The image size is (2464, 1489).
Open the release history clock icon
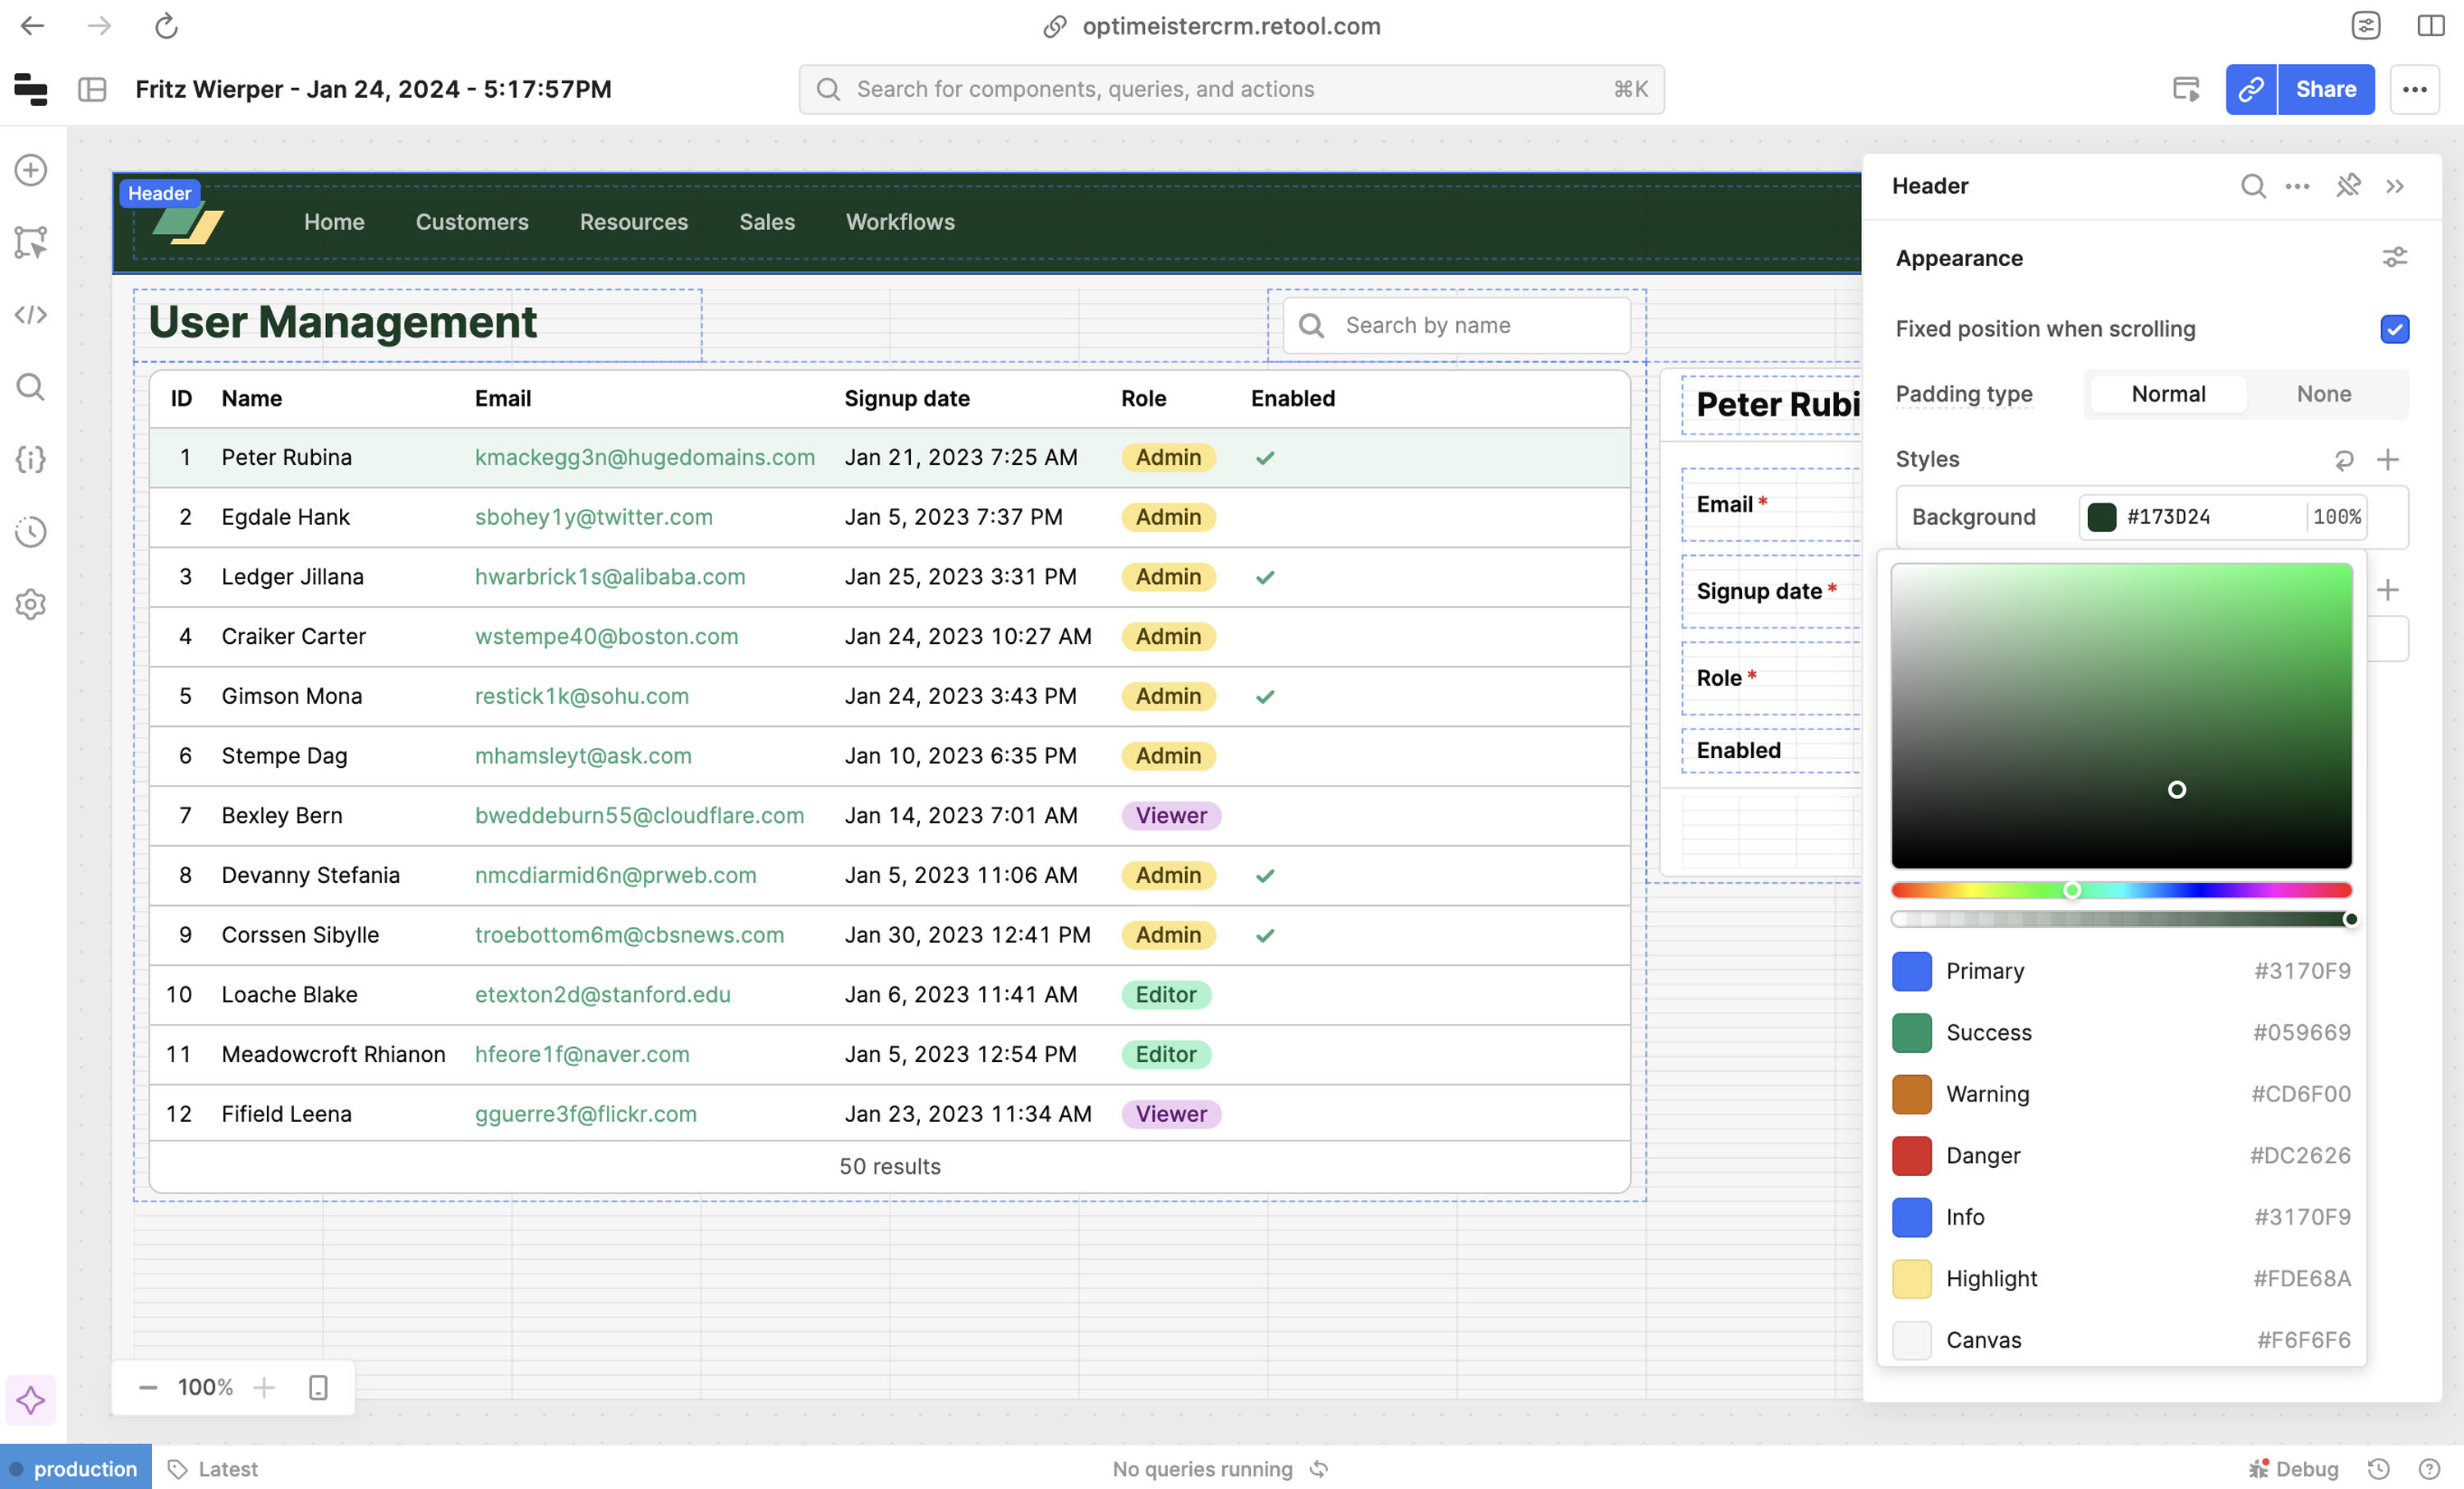(31, 532)
